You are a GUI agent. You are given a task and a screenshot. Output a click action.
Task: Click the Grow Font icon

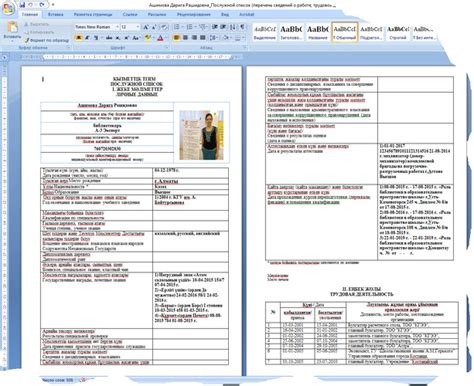click(146, 27)
